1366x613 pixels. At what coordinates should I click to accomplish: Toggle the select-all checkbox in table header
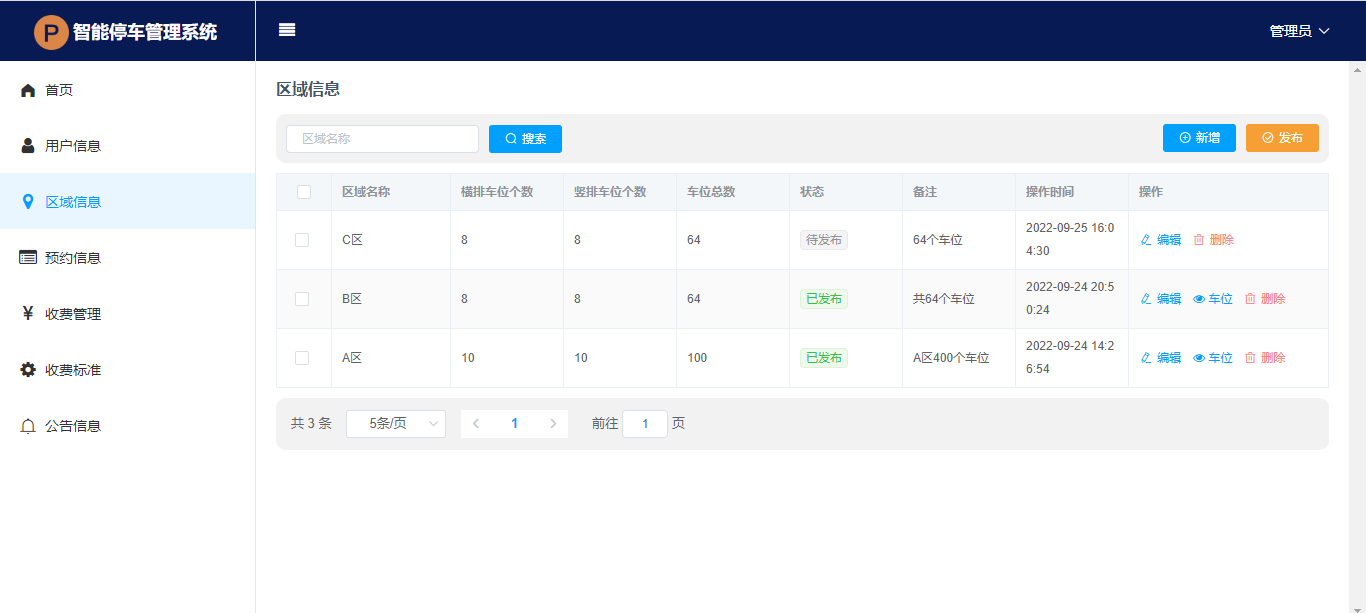point(304,192)
